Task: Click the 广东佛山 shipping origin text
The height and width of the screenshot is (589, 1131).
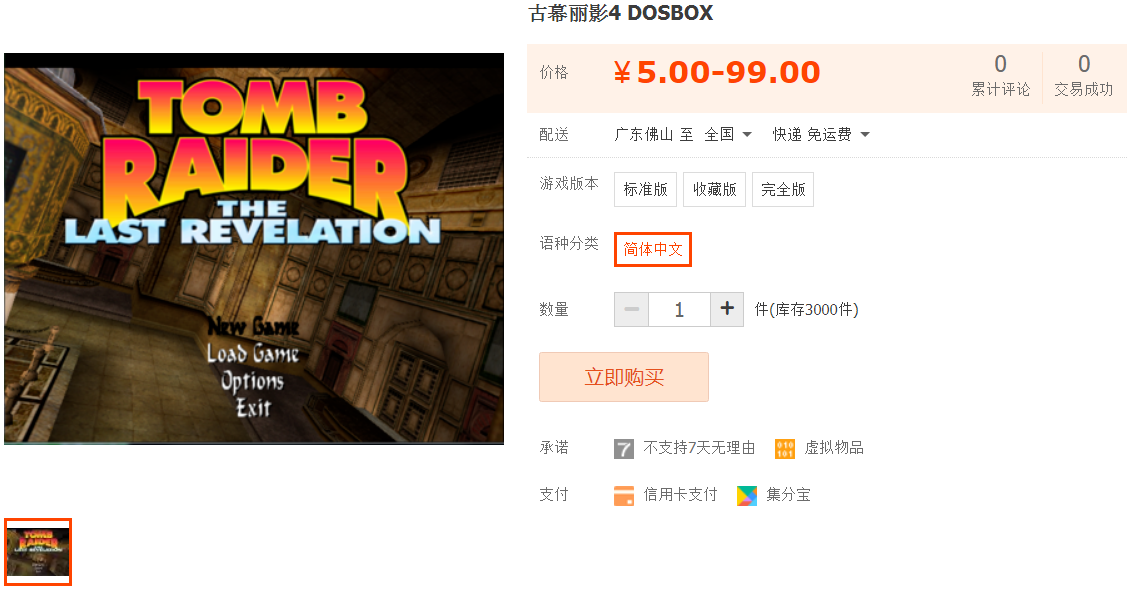Action: [x=643, y=135]
